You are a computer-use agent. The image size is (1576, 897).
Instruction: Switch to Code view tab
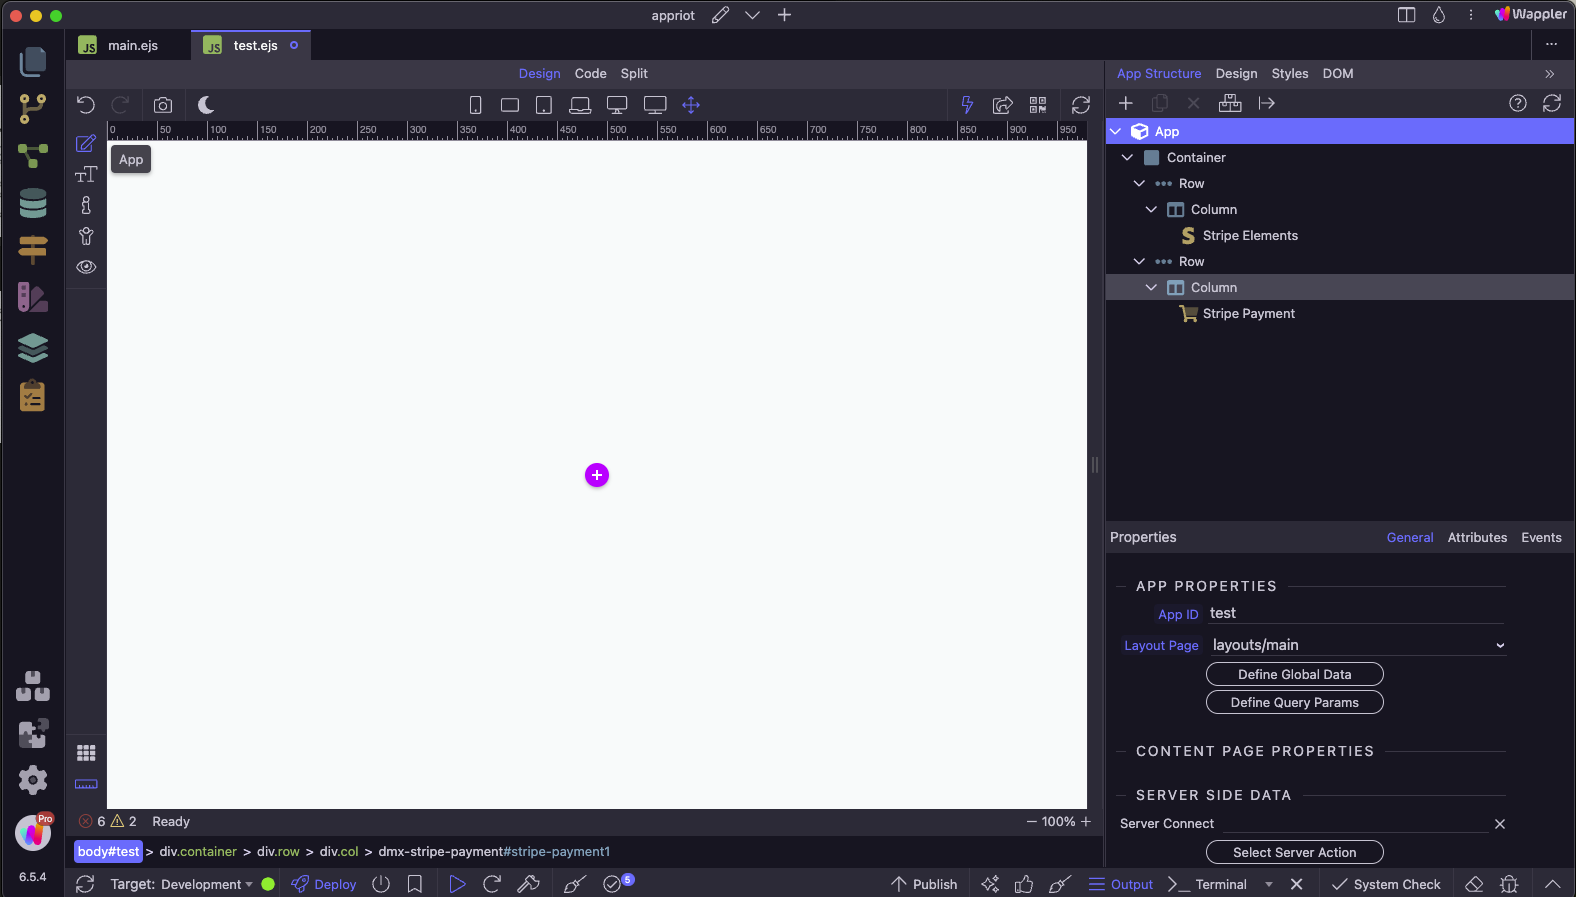(x=590, y=74)
